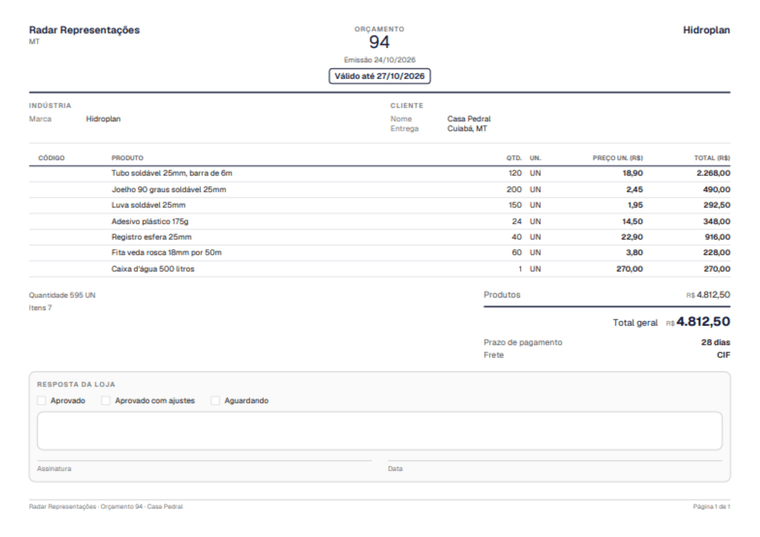The width and height of the screenshot is (760, 537).
Task: Select Tubo soldável 25mm, barra de 6m
Action: pyautogui.click(x=172, y=173)
